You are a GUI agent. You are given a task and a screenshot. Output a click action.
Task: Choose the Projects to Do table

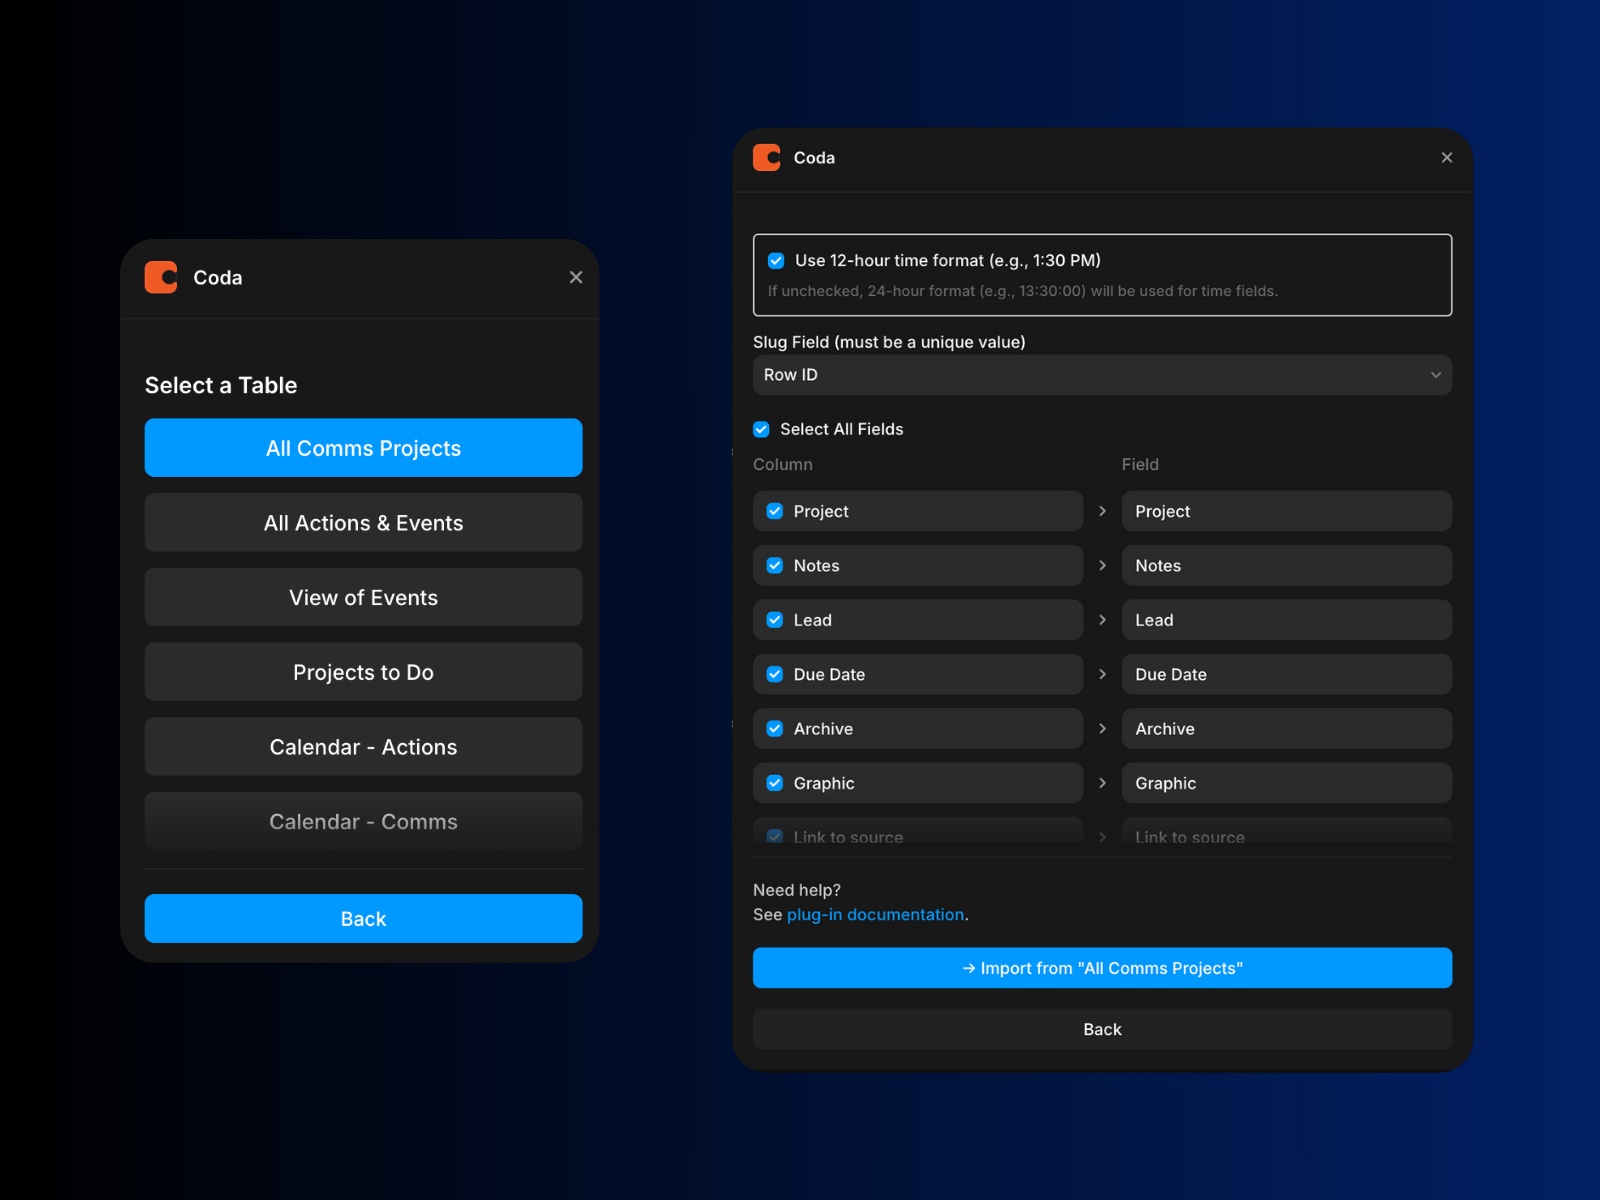(x=363, y=672)
